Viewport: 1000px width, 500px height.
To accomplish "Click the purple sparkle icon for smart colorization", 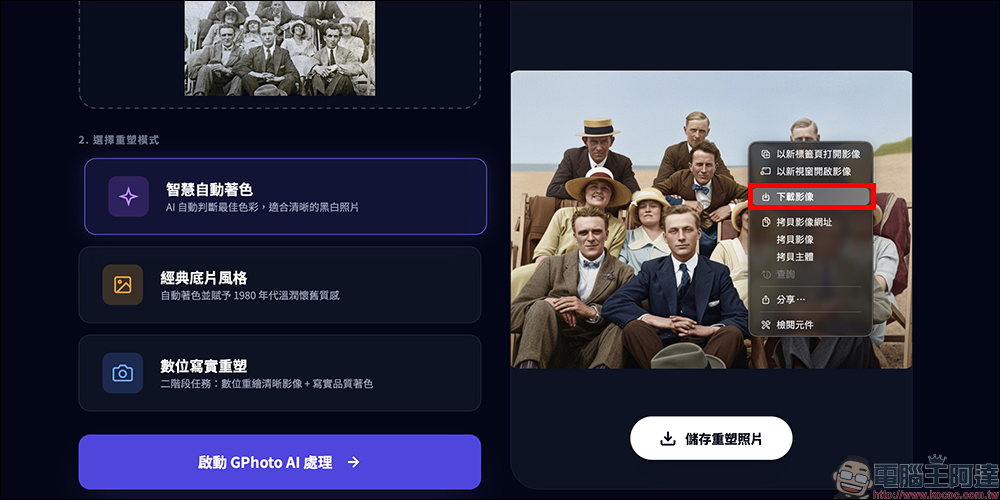I will (x=128, y=196).
